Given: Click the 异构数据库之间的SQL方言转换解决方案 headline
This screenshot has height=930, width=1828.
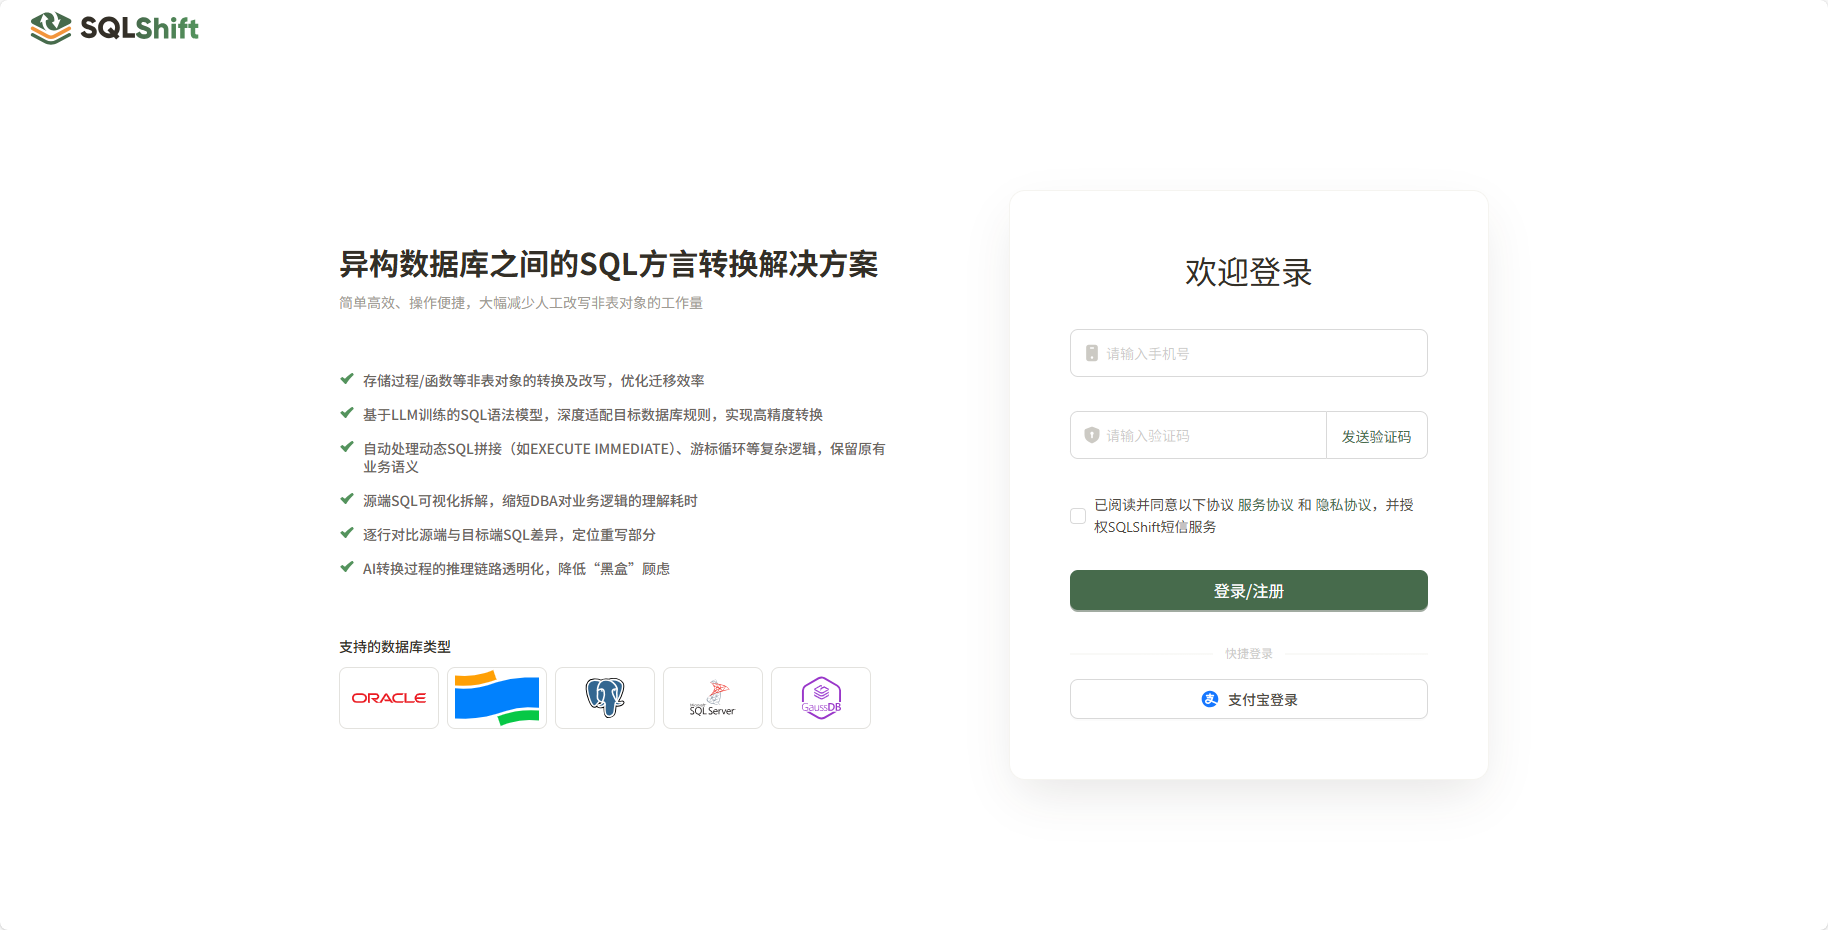Looking at the screenshot, I should coord(608,264).
